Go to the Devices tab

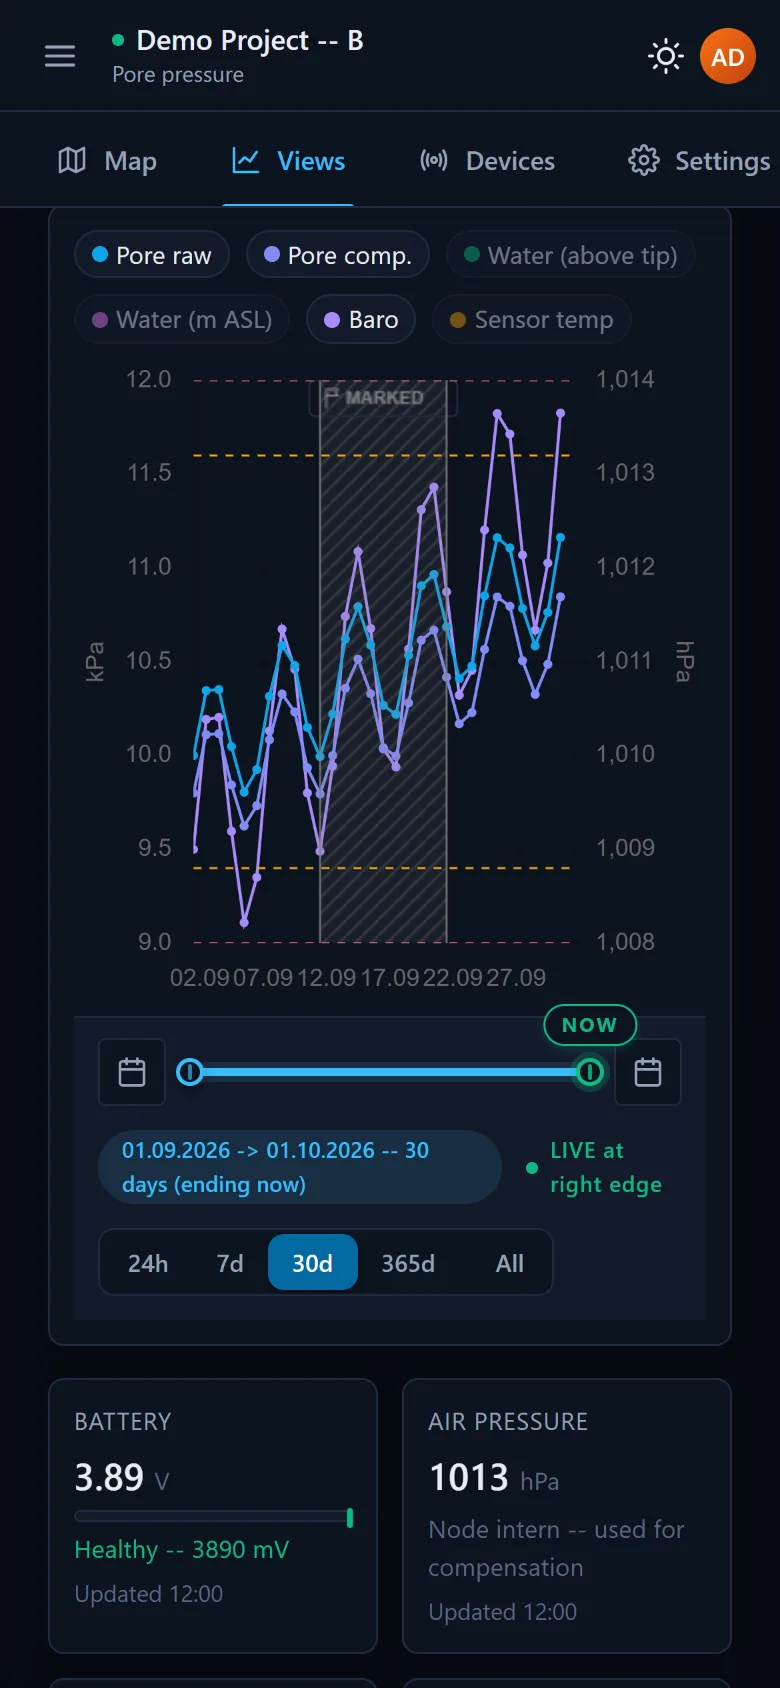(x=488, y=161)
